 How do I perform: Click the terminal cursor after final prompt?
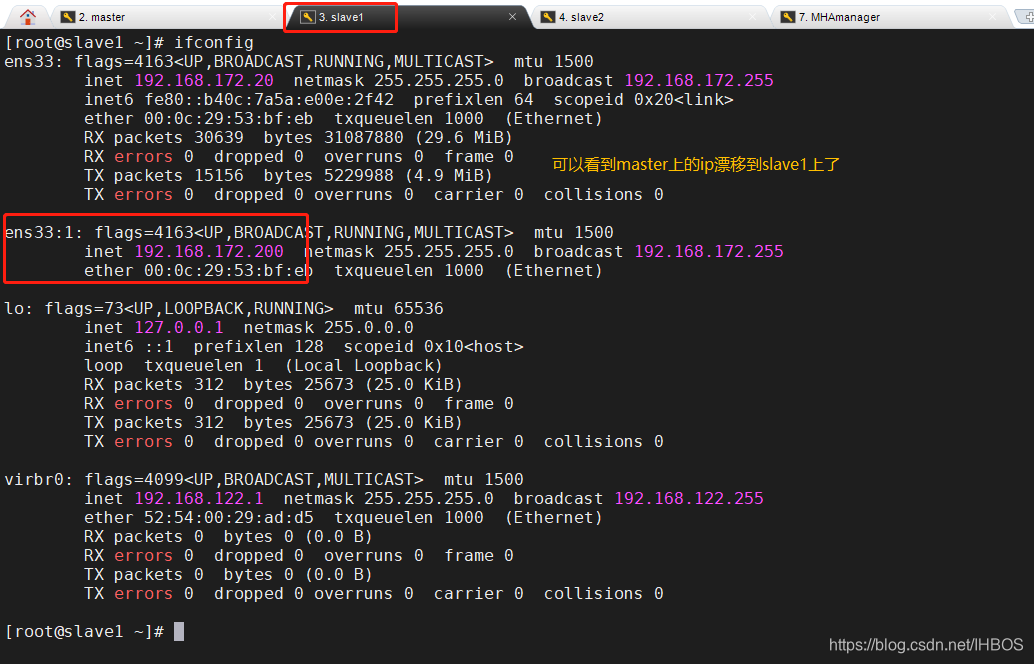179,632
